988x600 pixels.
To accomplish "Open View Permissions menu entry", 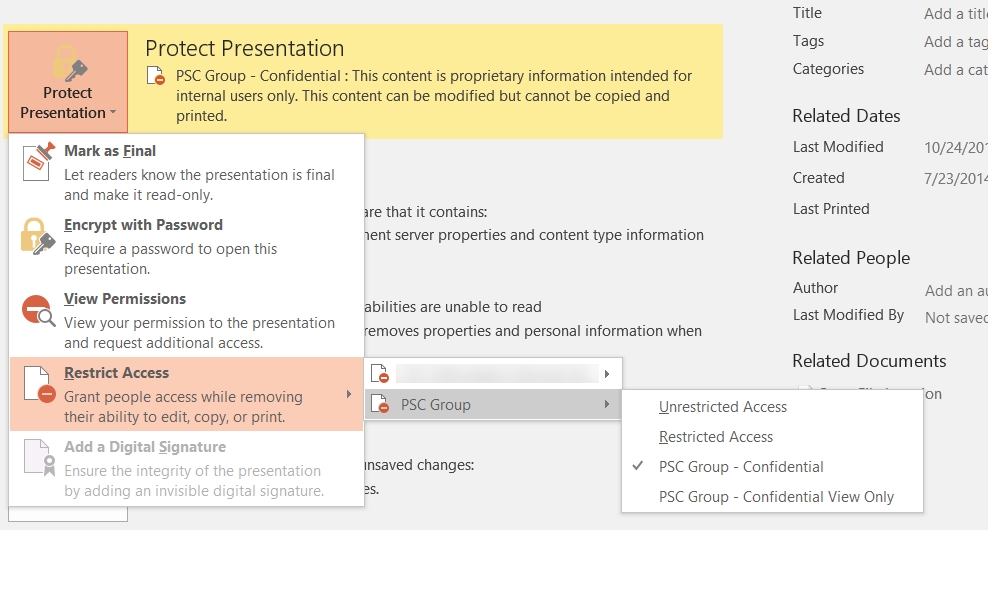I will (187, 320).
